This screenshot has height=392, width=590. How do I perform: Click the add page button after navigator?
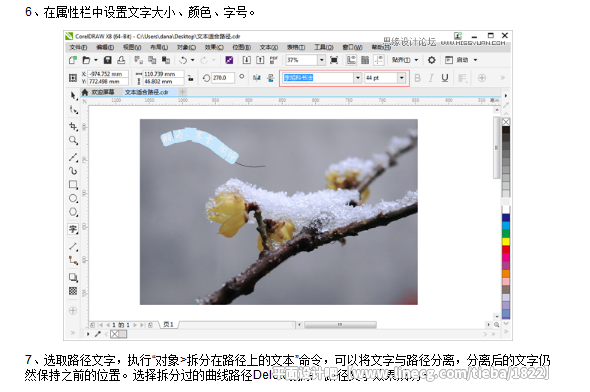click(151, 324)
